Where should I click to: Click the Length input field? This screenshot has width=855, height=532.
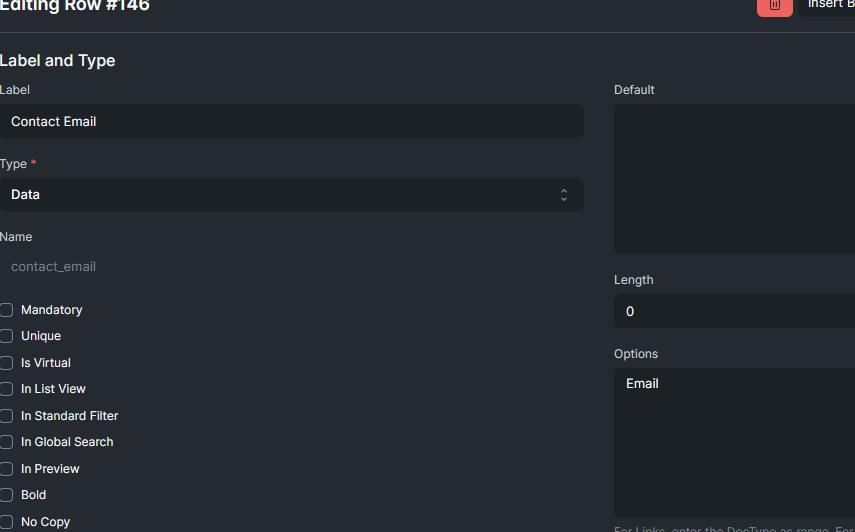734,311
